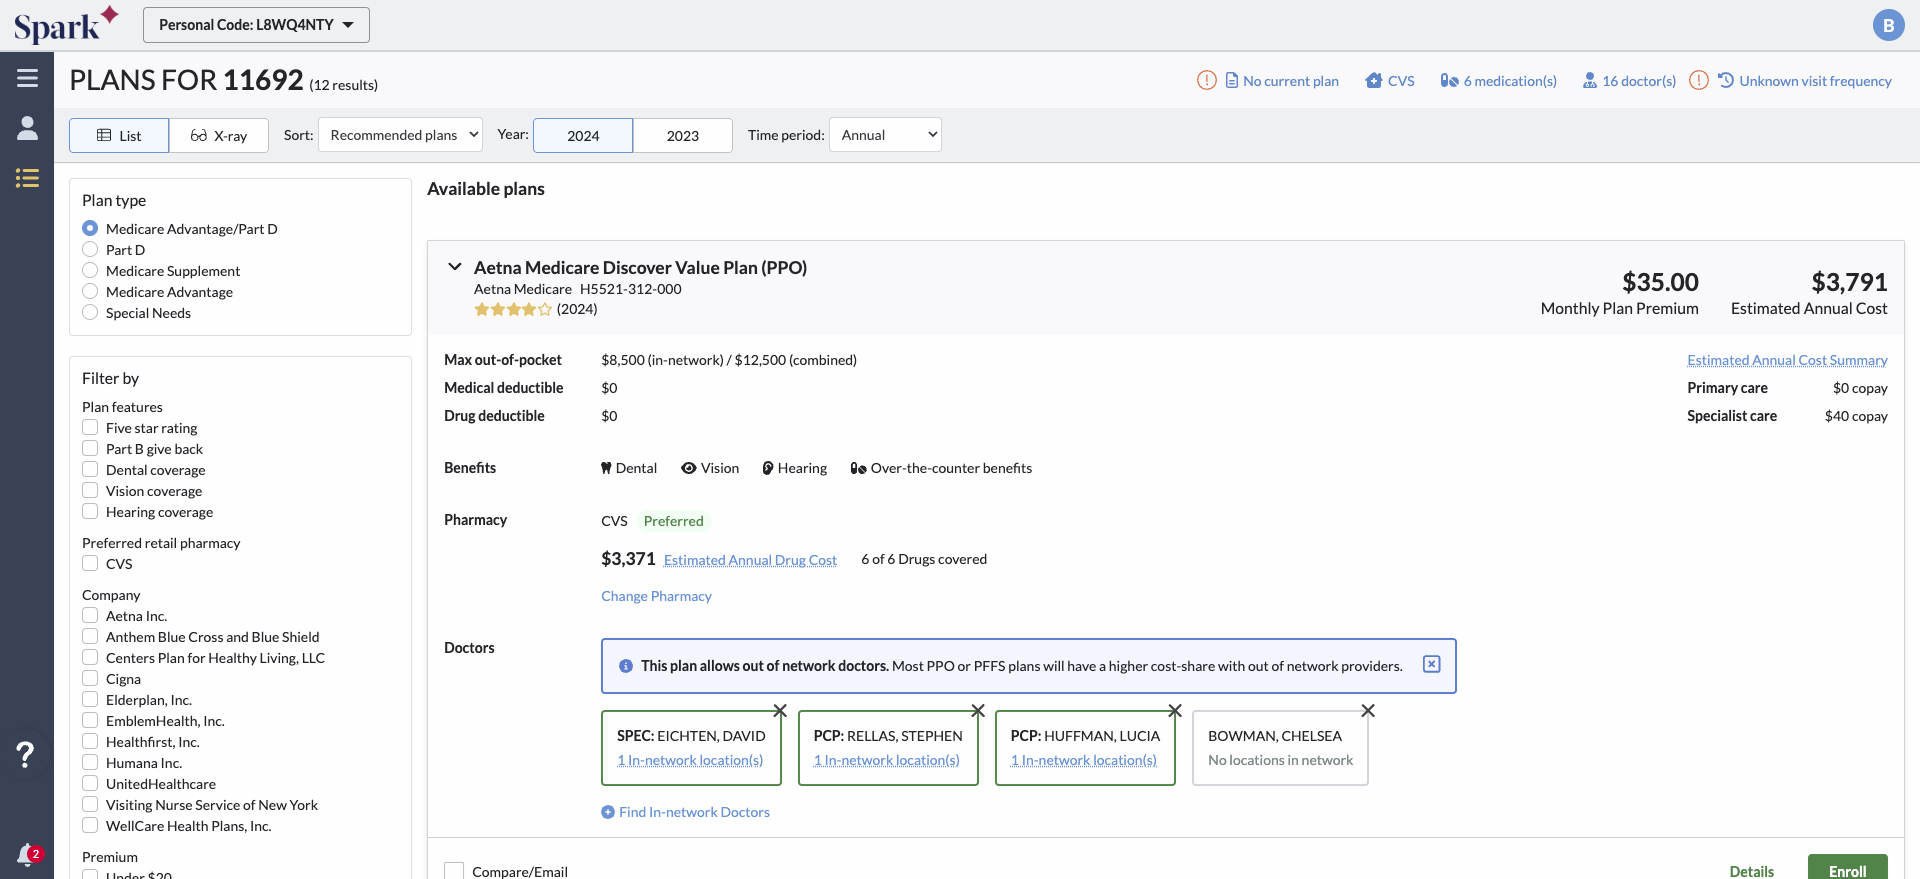Dismiss the out-of-network doctors notice
Image resolution: width=1920 pixels, height=879 pixels.
coord(1431,665)
